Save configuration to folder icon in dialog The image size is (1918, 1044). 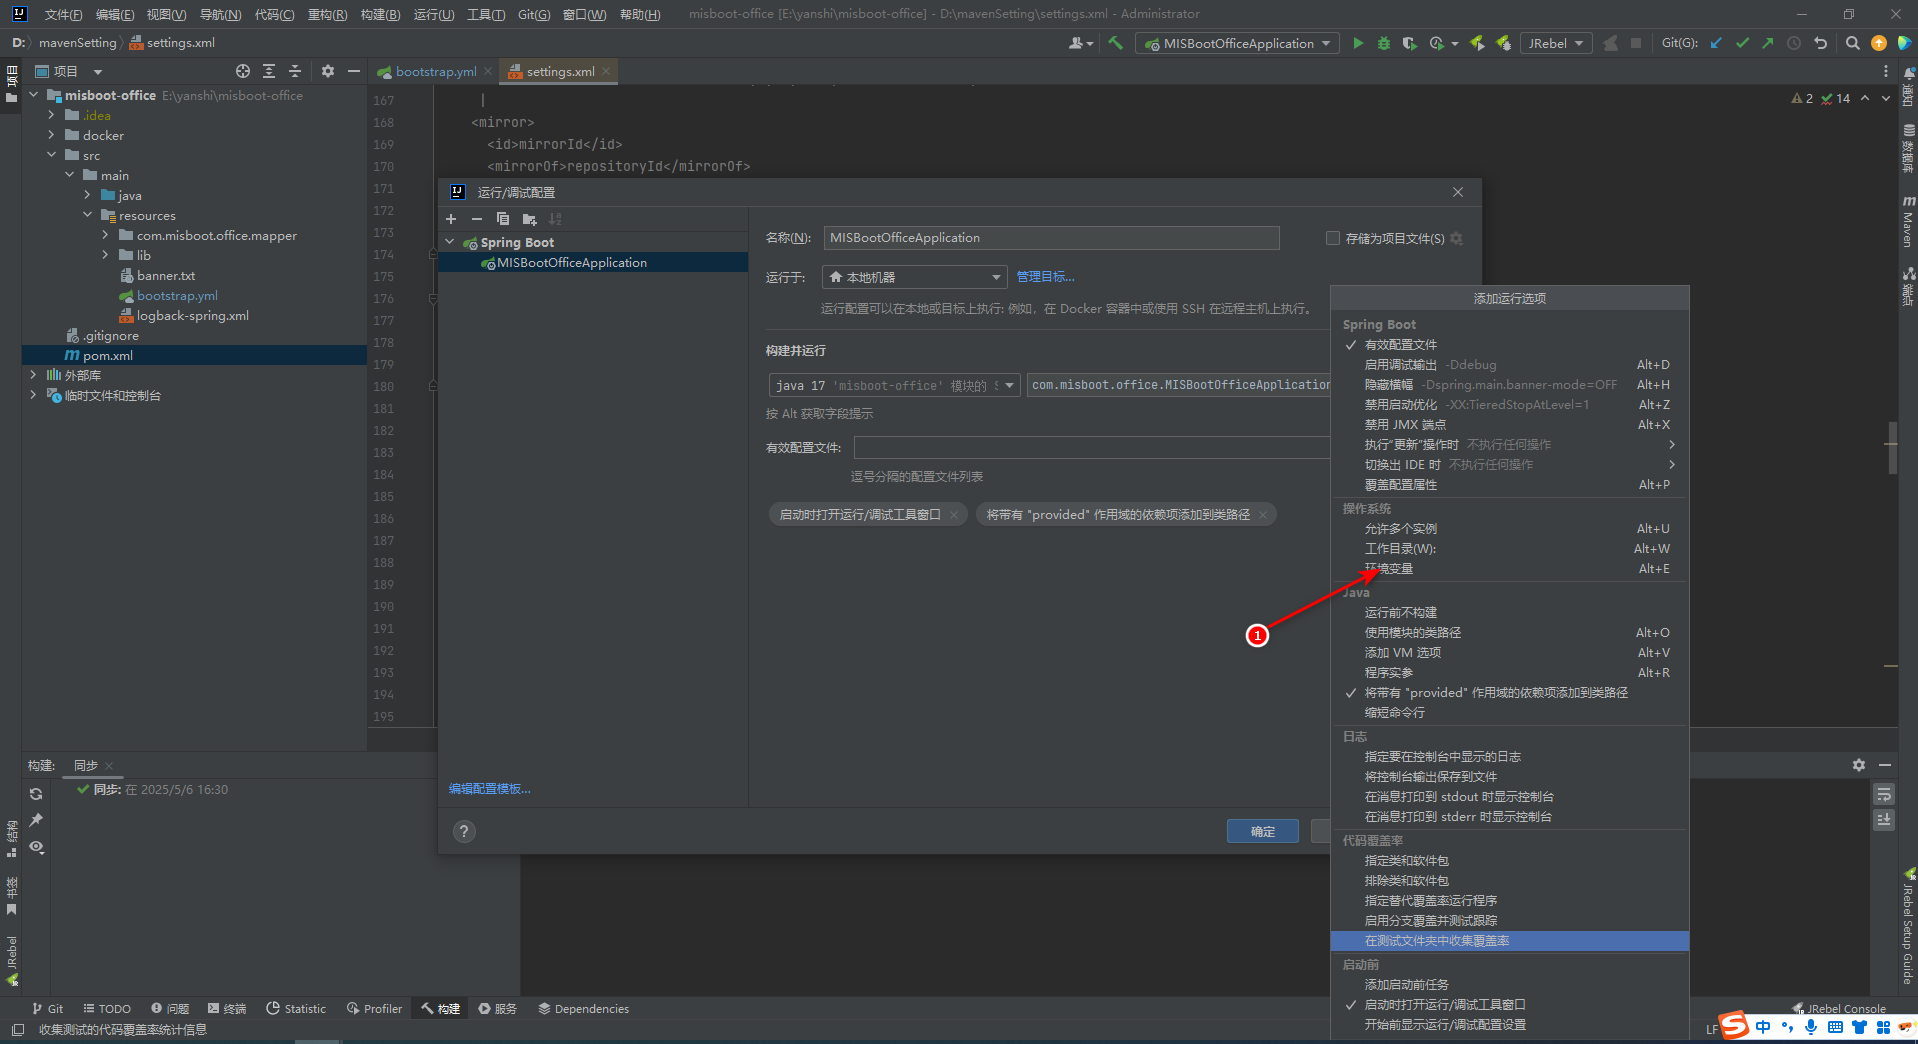[x=529, y=219]
